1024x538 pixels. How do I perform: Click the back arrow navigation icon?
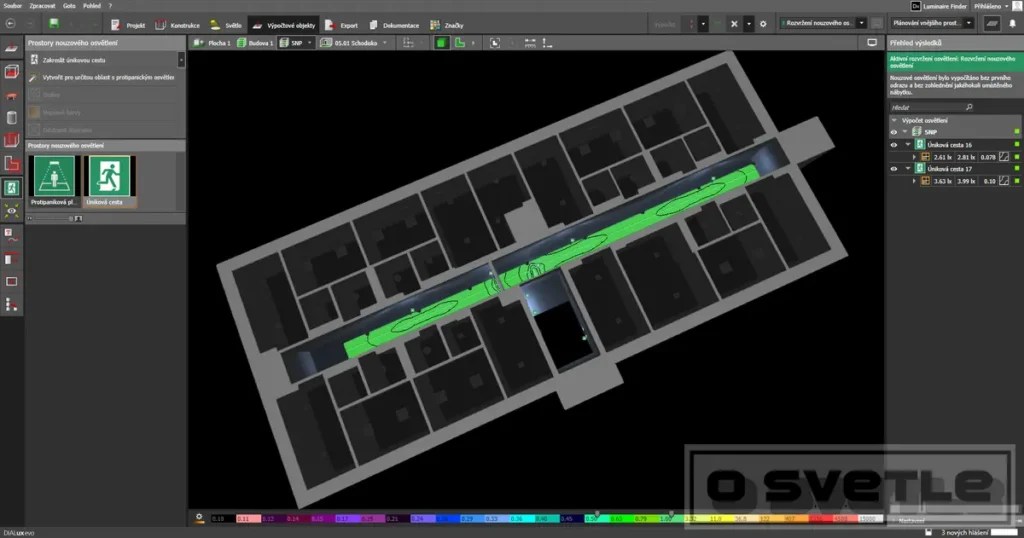(x=10, y=24)
